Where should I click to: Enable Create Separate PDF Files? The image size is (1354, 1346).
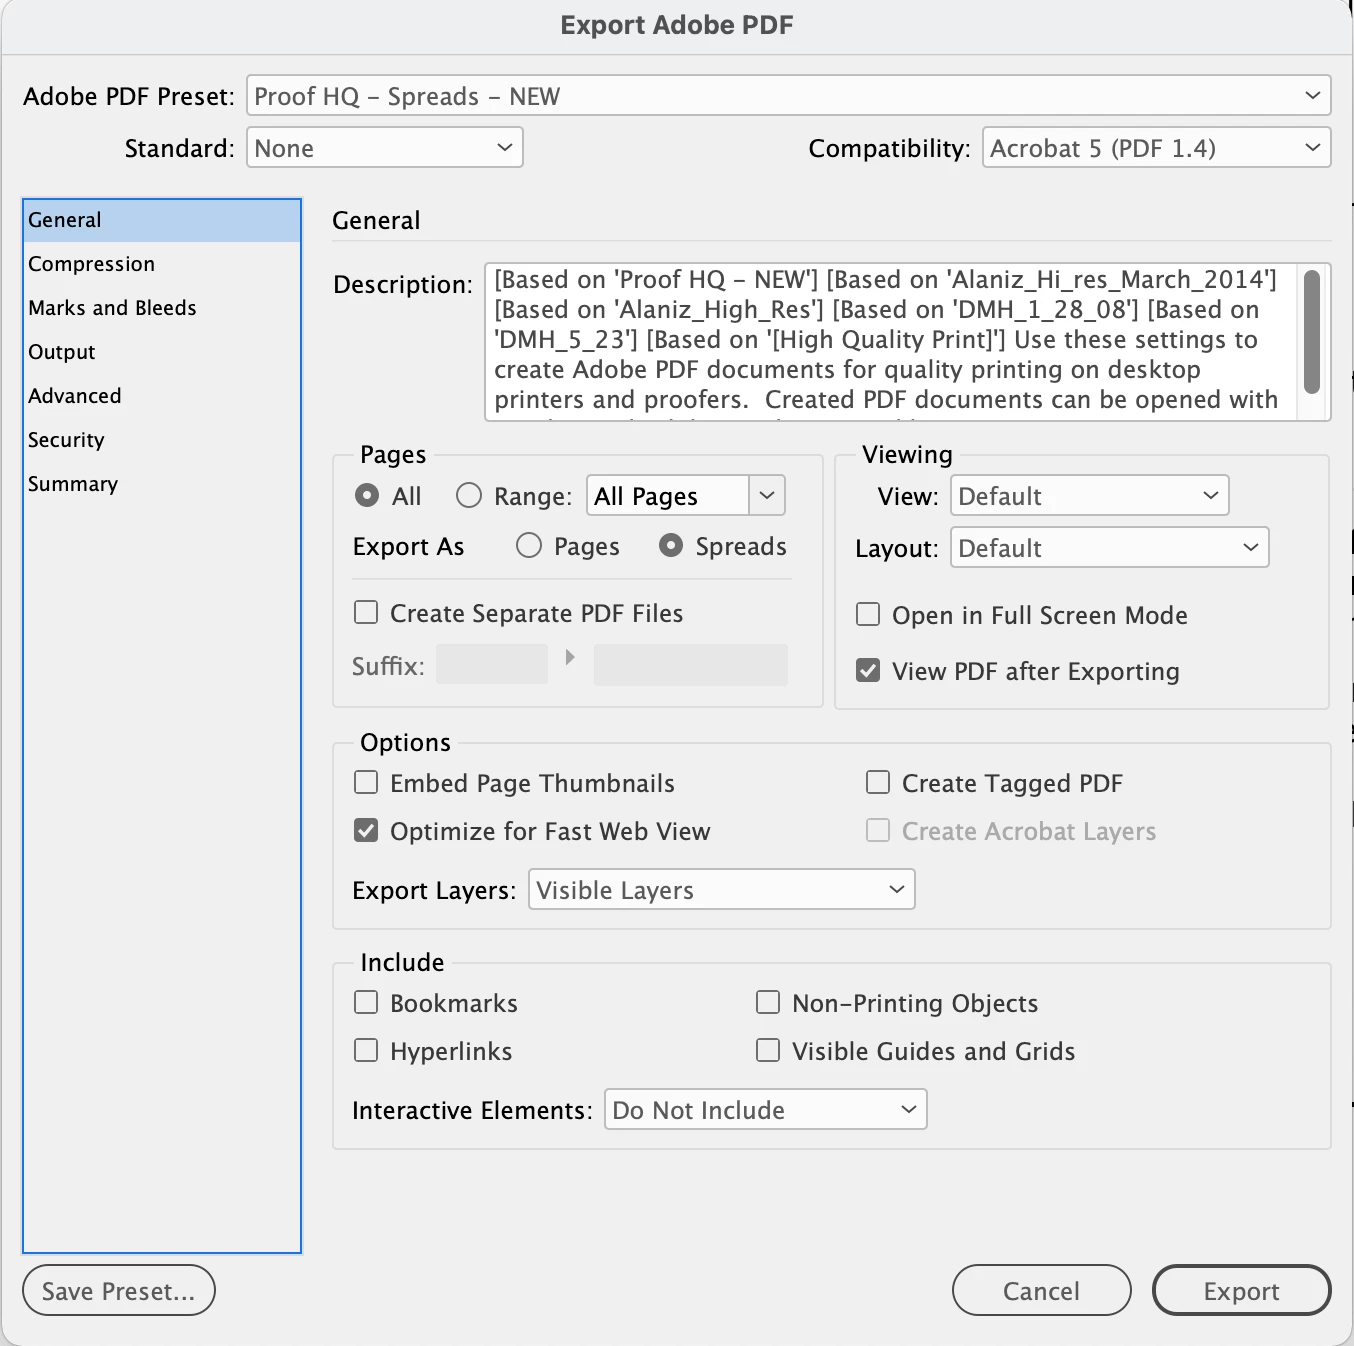366,612
